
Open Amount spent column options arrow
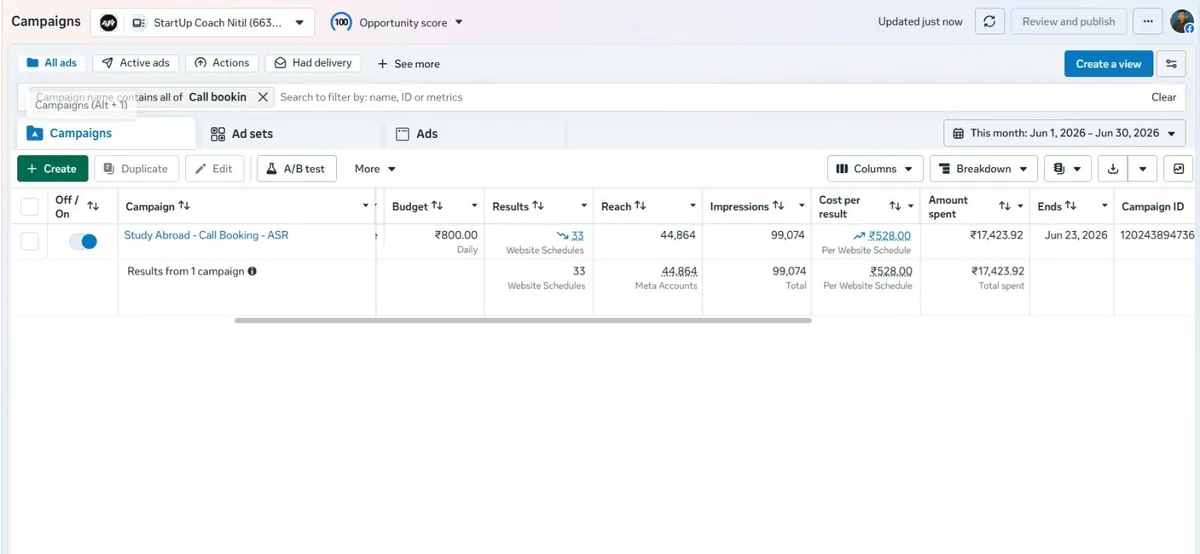(x=1020, y=206)
